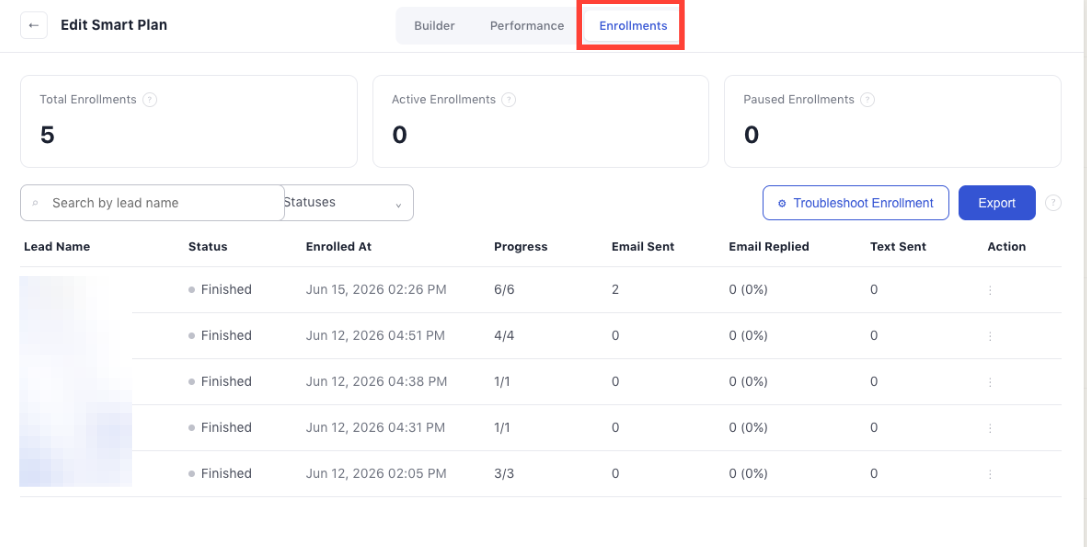The width and height of the screenshot is (1087, 547).
Task: Switch to the Performance tab
Action: click(527, 26)
